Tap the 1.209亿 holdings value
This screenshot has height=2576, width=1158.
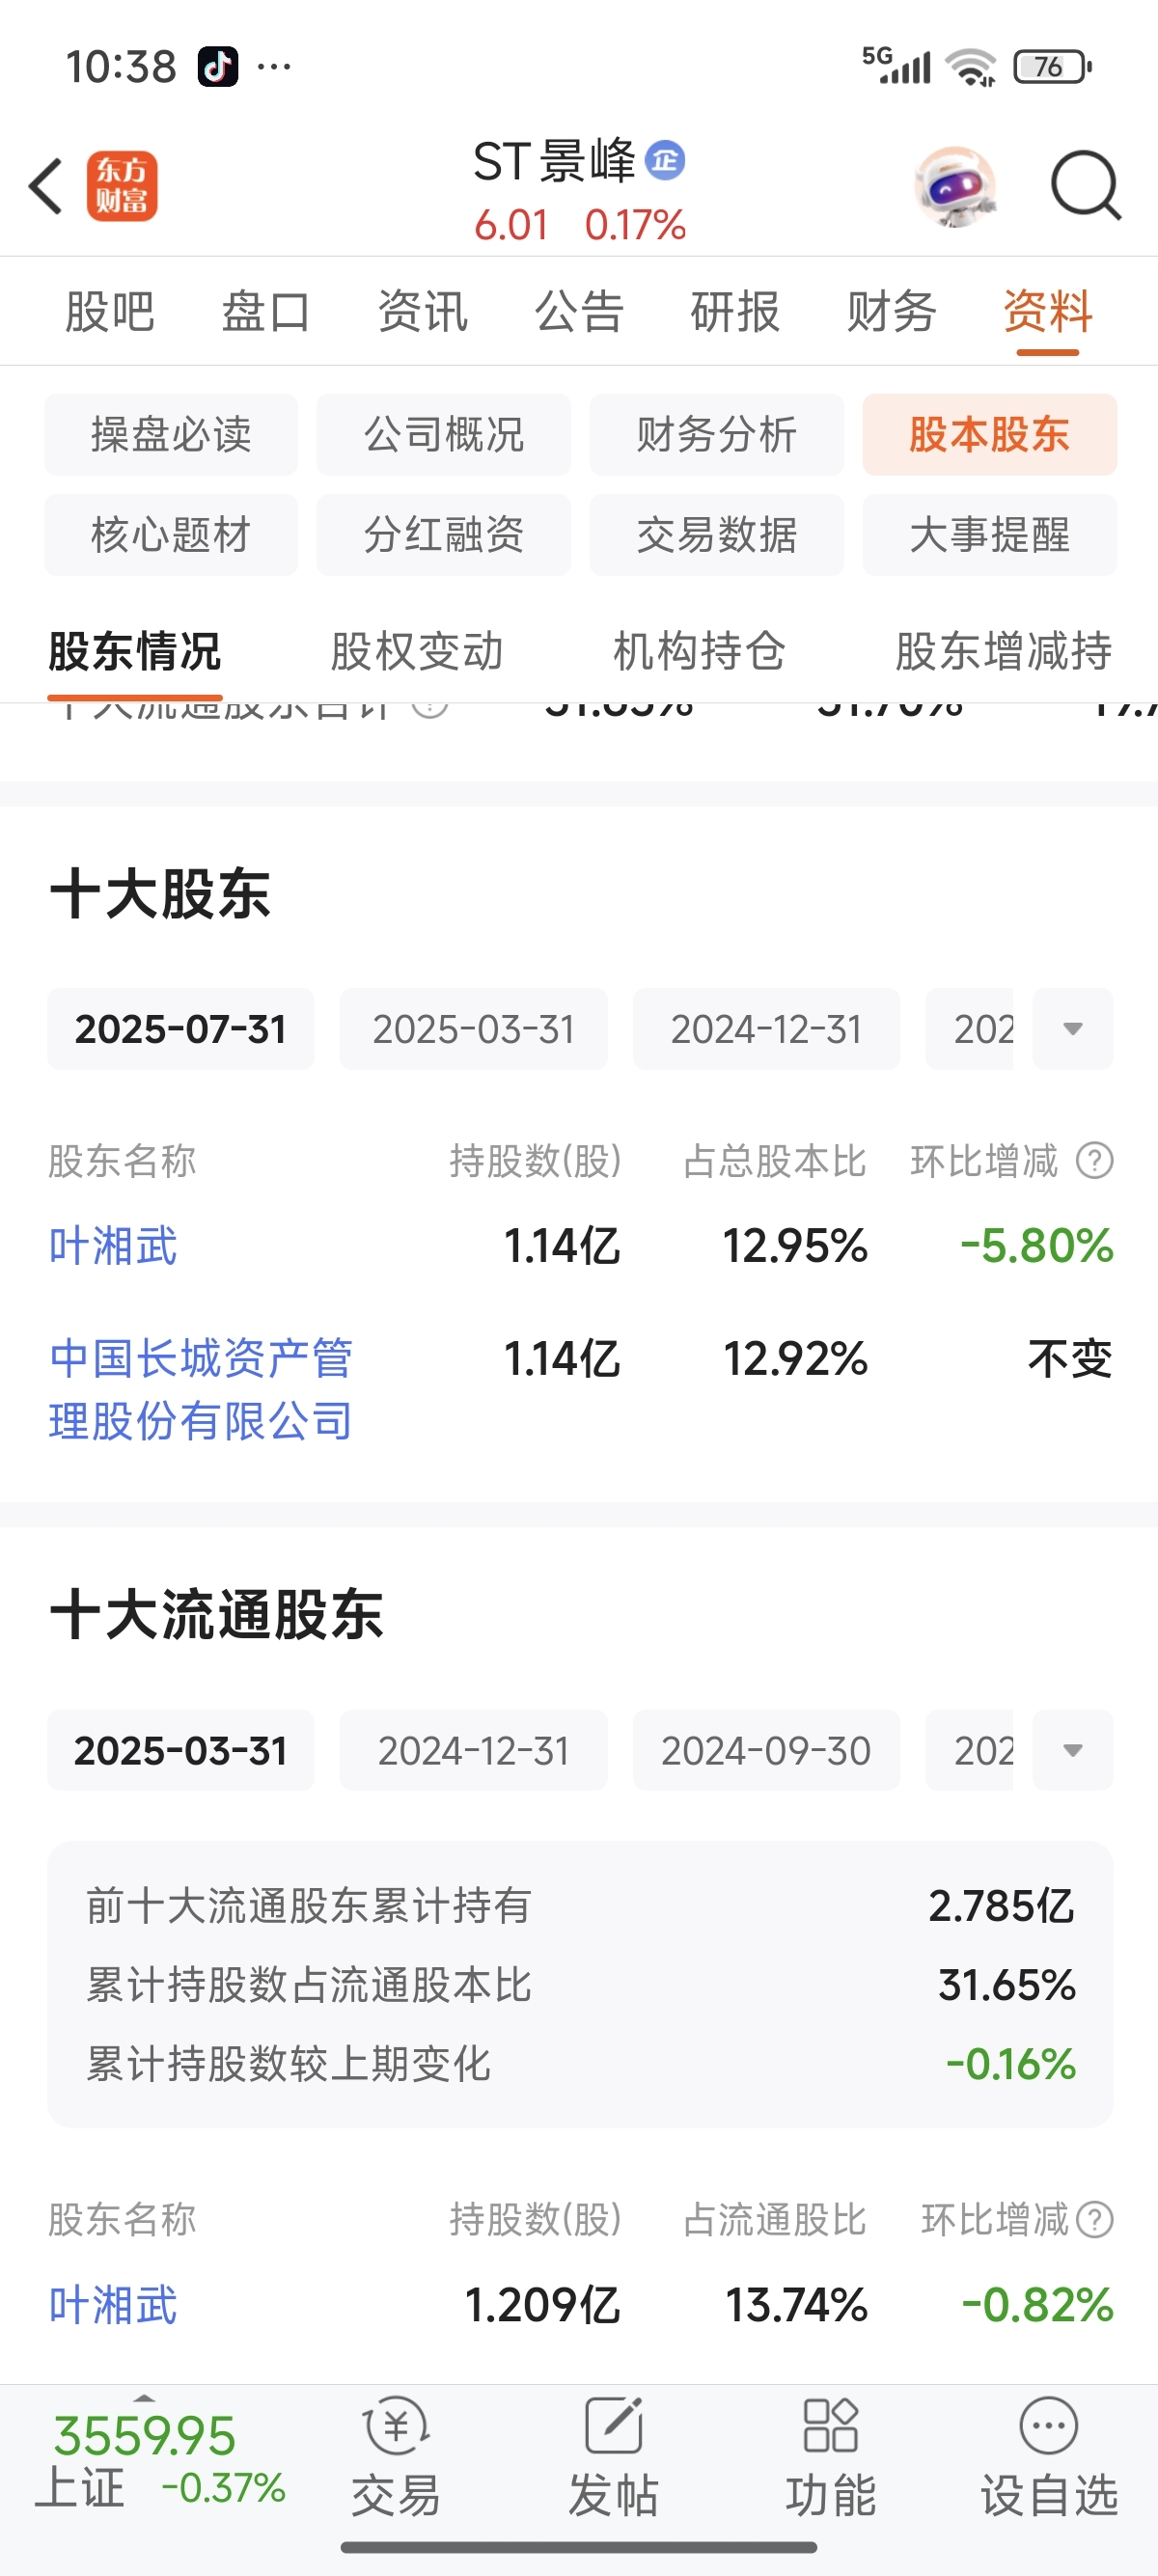click(543, 2305)
